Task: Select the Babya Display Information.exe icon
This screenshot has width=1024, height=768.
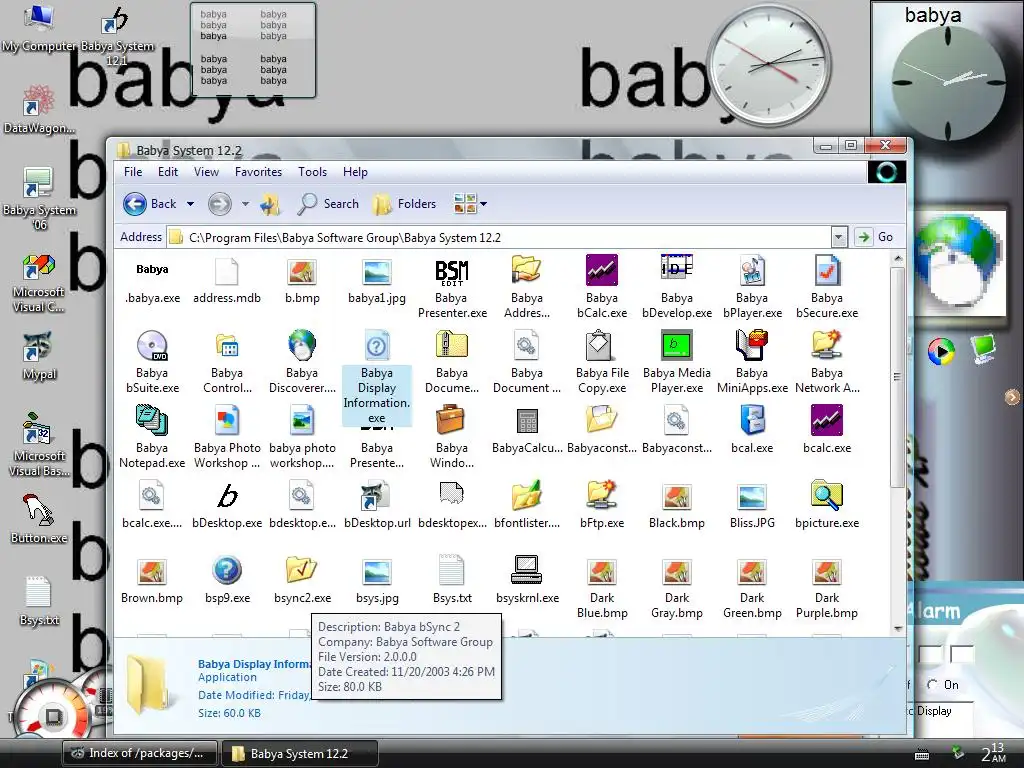Action: (377, 345)
